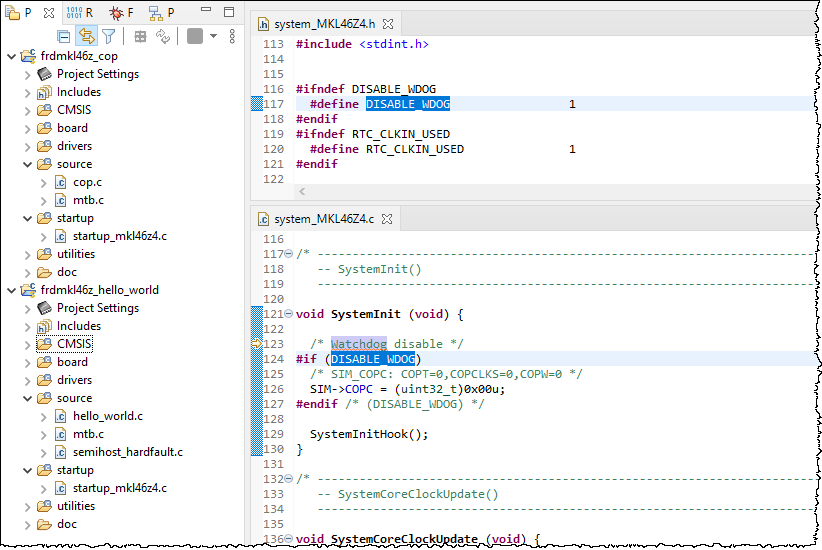Click RTC_CLKIN_USED define on line 120
This screenshot has width=822, height=550.
click(415, 149)
